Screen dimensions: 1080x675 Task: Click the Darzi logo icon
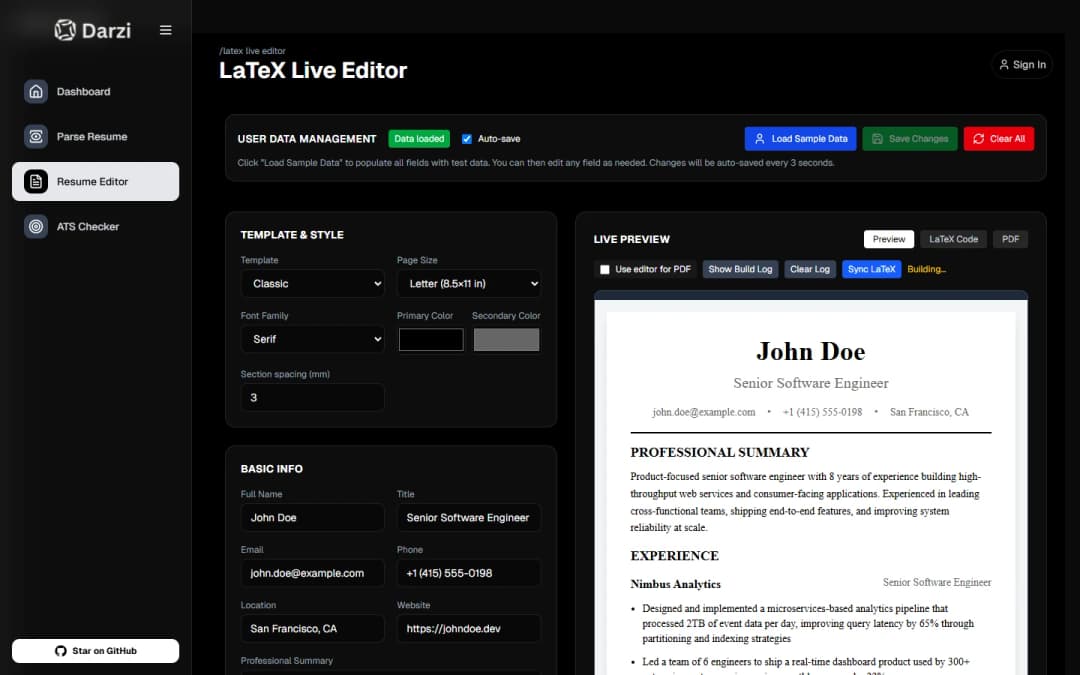(x=65, y=30)
